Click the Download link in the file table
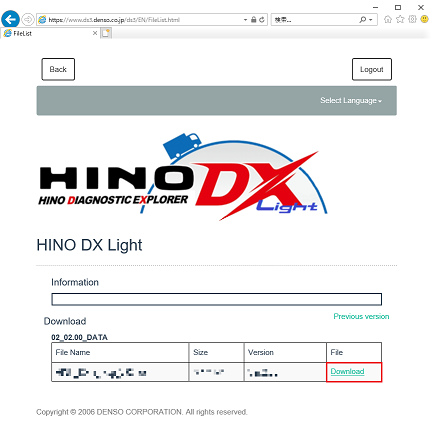Viewport: 433px width, 428px height. pos(347,371)
